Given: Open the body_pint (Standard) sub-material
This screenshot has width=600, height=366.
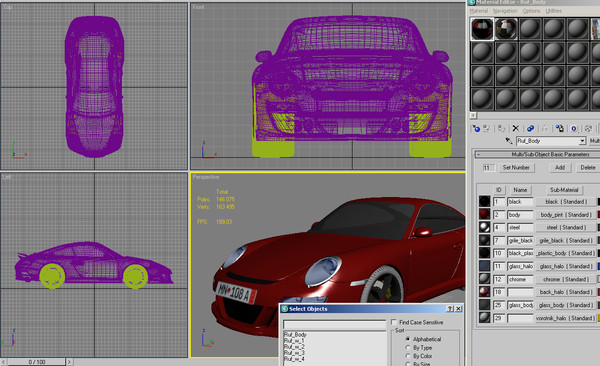Looking at the screenshot, I should point(566,215).
